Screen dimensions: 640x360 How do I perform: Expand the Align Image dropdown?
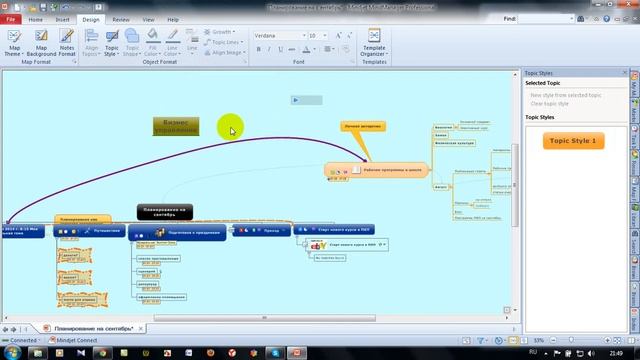(225, 53)
